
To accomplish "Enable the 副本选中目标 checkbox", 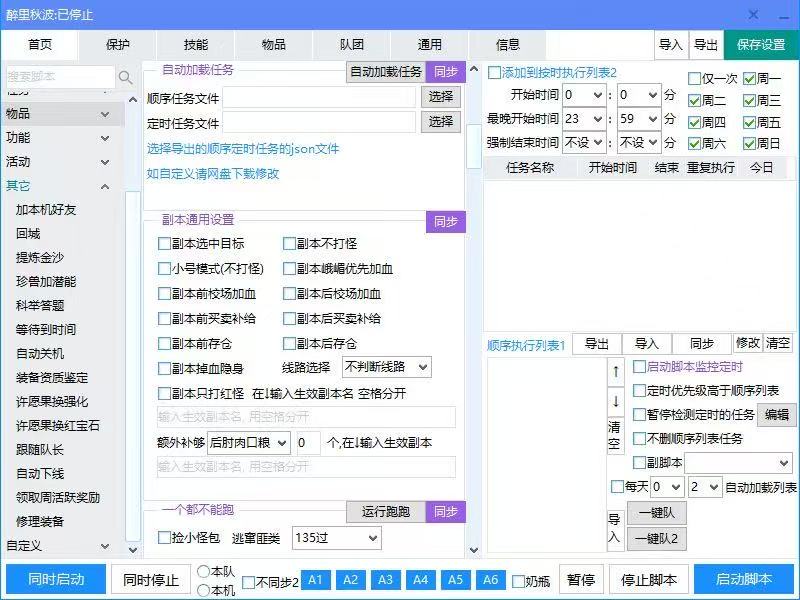I will 165,244.
